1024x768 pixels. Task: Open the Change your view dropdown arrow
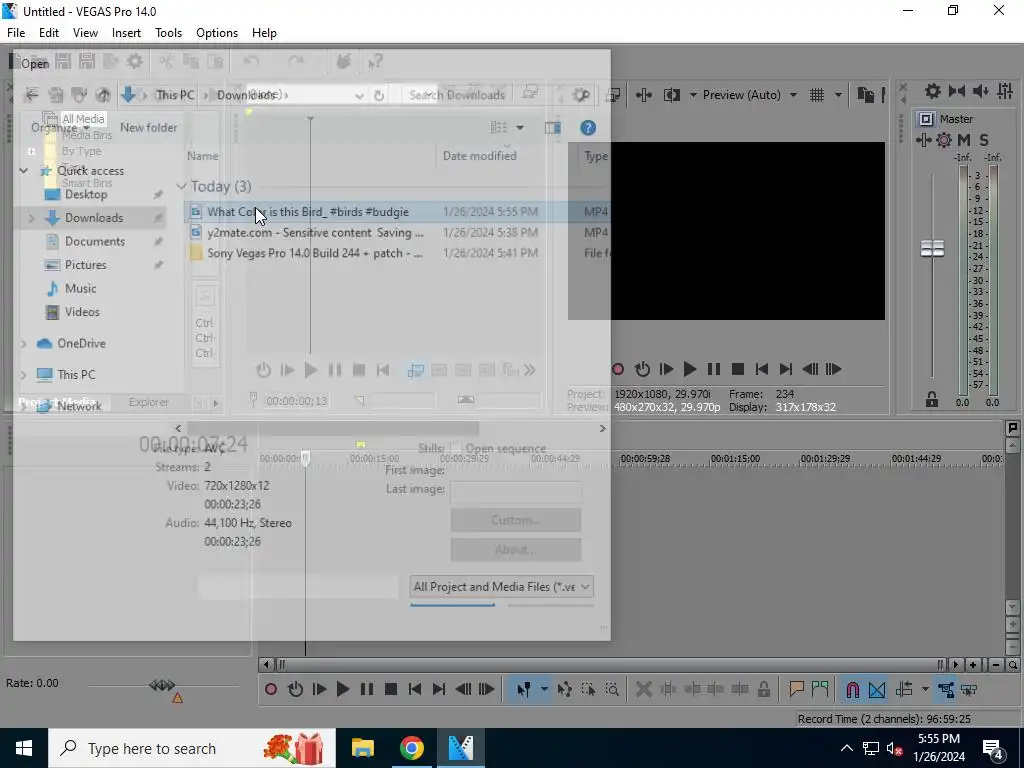point(520,128)
